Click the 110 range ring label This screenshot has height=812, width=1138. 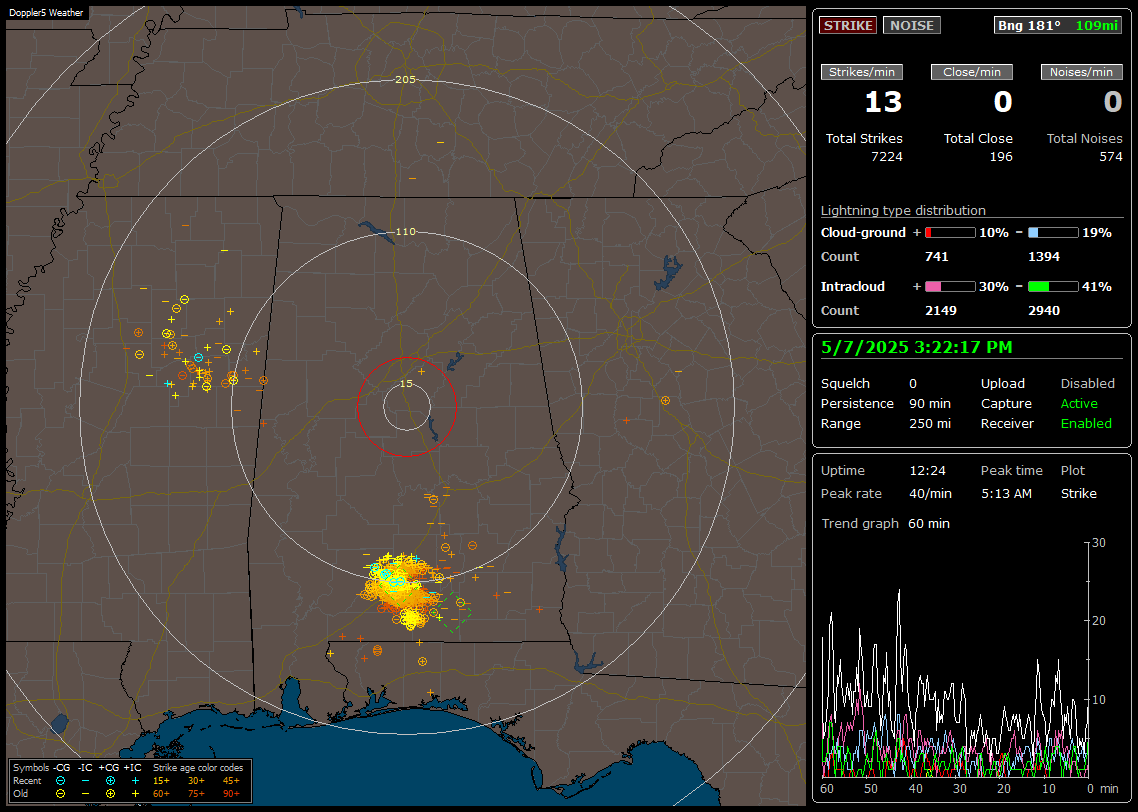click(406, 232)
